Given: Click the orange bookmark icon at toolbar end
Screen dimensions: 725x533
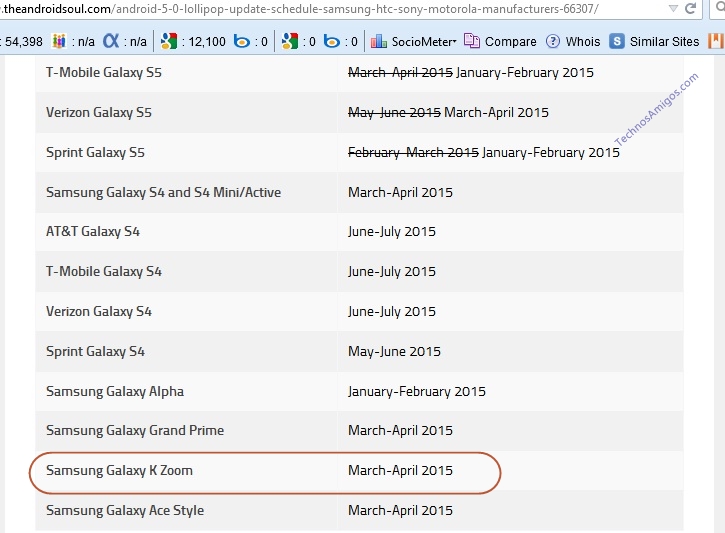Looking at the screenshot, I should point(716,41).
